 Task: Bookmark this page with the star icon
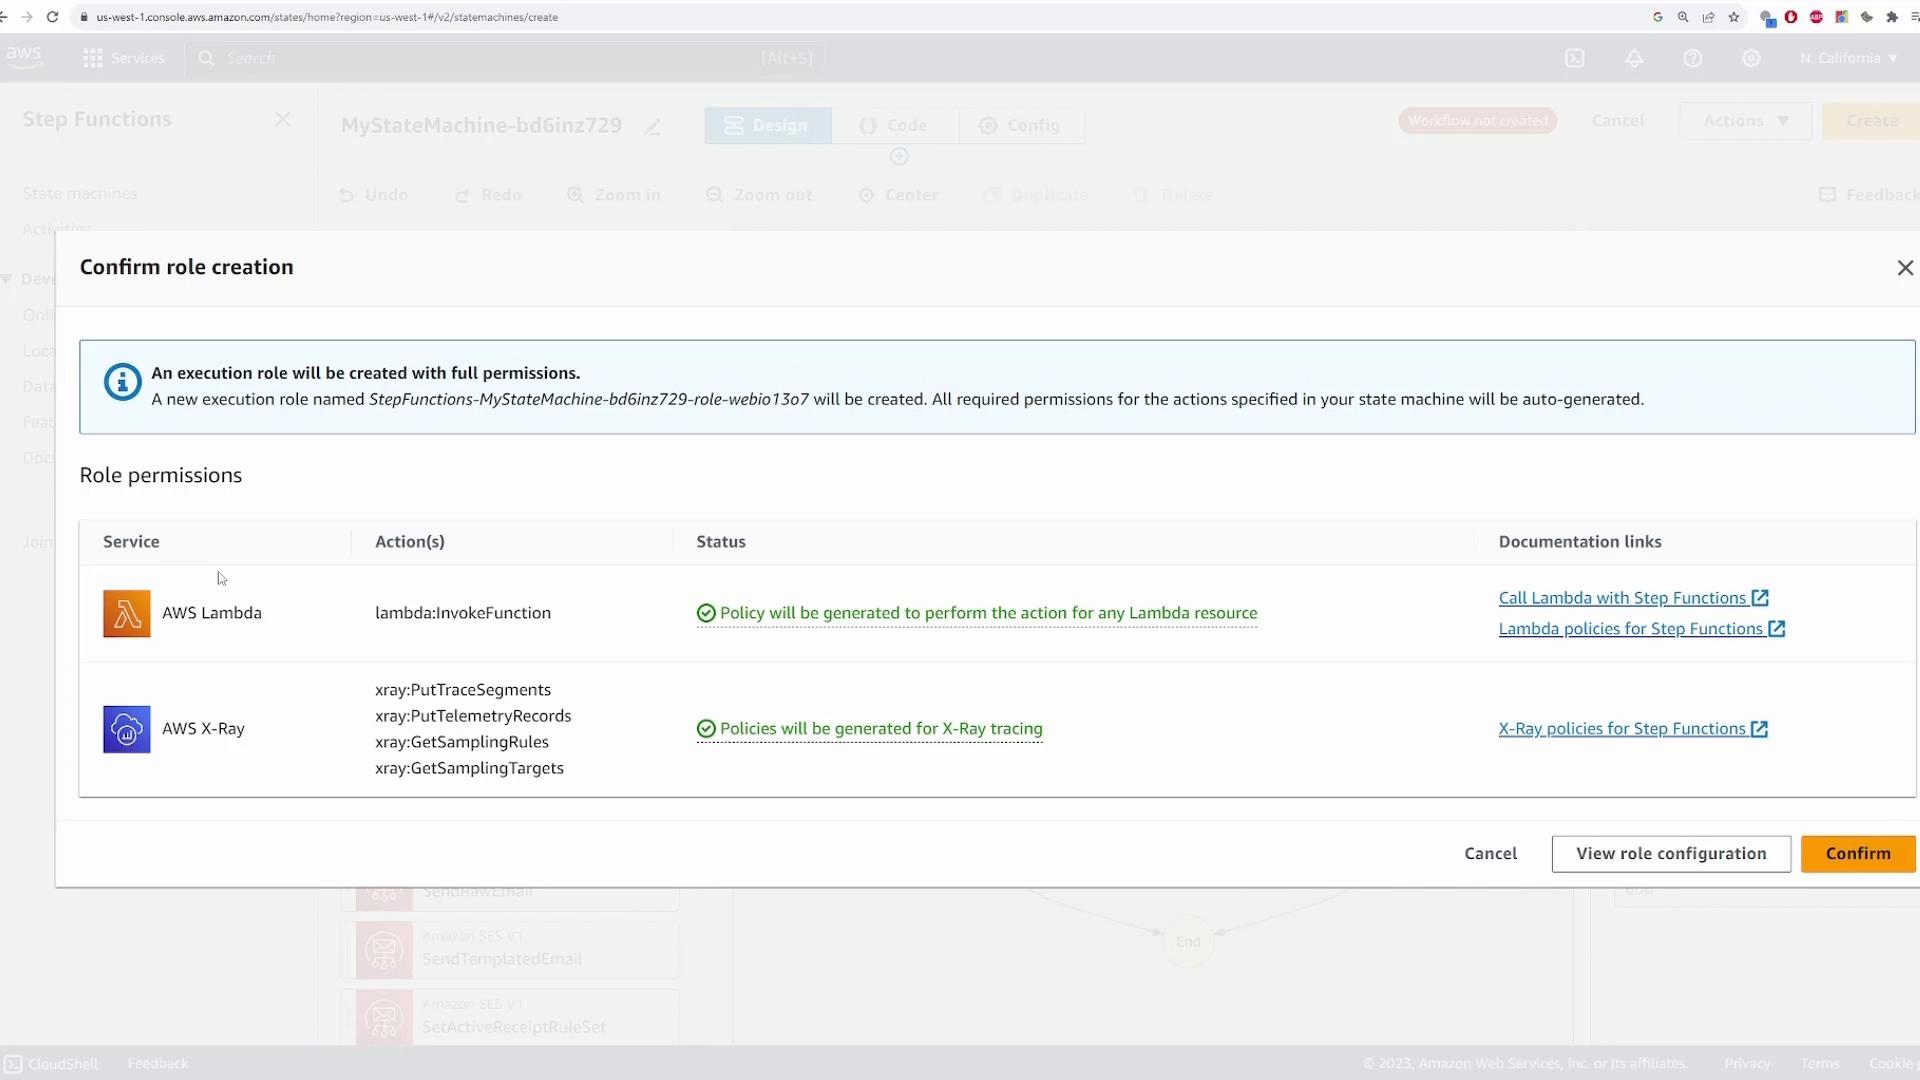coord(1734,17)
